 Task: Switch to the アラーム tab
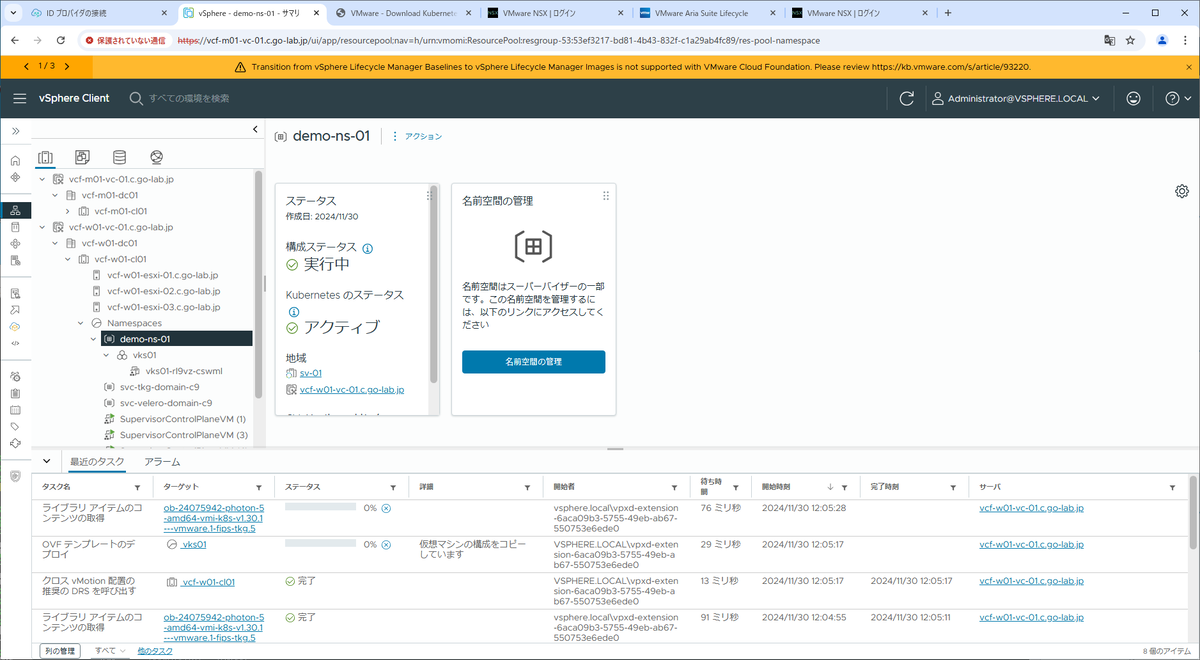162,462
